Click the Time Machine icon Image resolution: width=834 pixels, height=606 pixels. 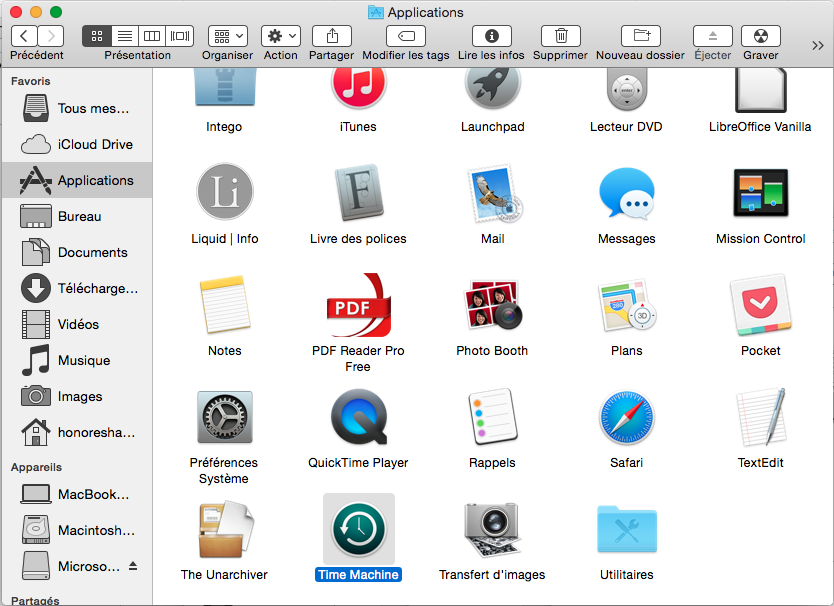(x=359, y=529)
